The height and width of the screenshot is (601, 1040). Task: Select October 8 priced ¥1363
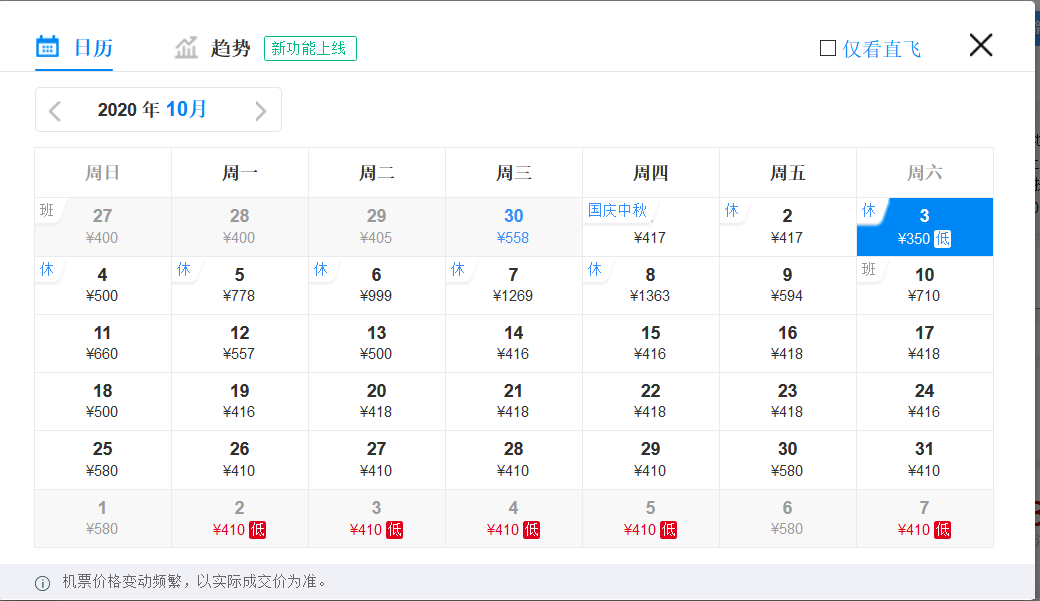pos(651,285)
